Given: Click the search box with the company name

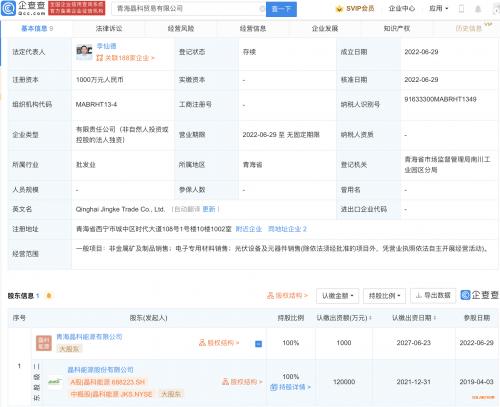Looking at the screenshot, I should point(188,9).
